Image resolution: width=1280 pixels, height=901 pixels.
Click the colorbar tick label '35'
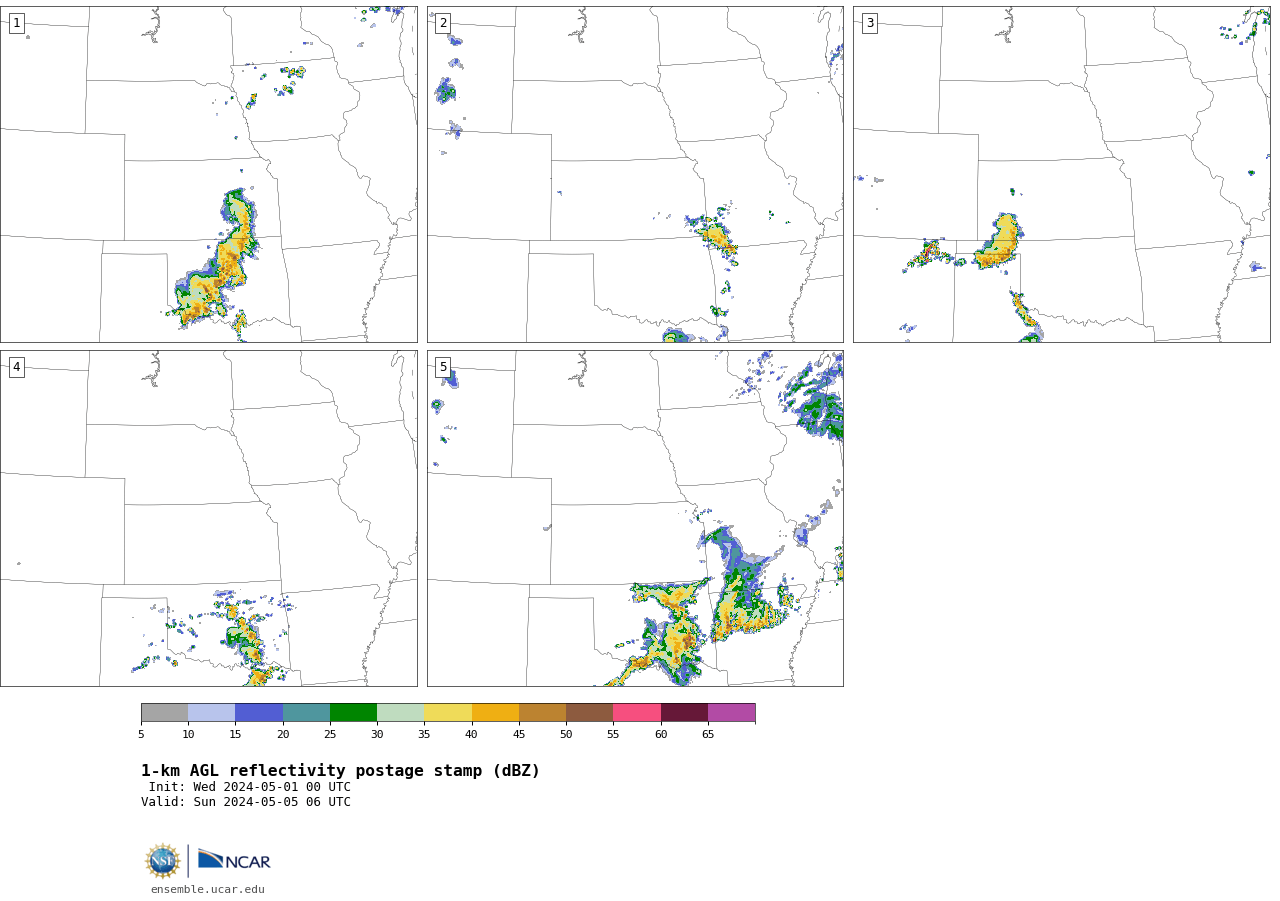[424, 735]
